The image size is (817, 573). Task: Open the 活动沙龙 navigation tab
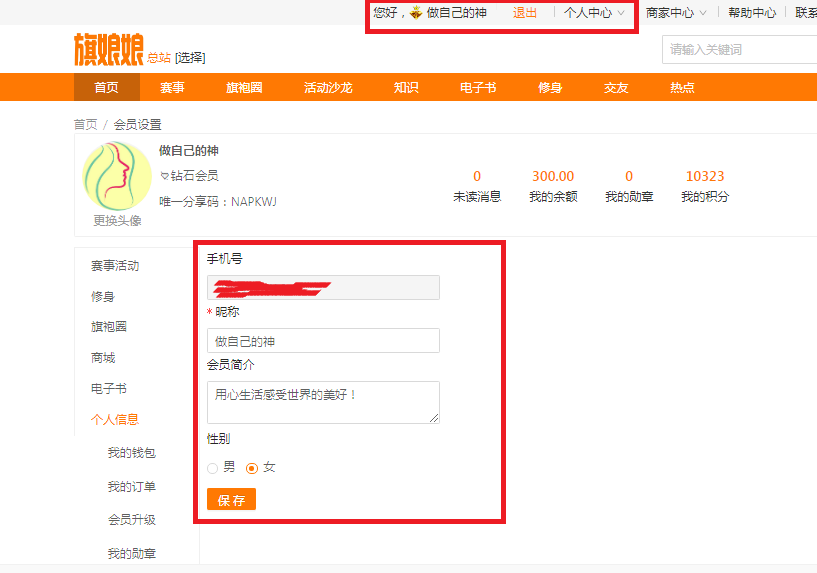pyautogui.click(x=328, y=87)
